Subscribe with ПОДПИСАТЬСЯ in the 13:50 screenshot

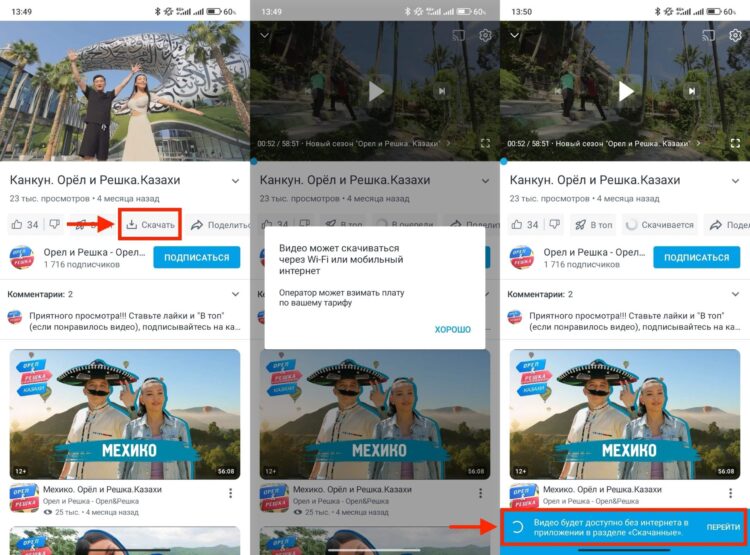696,257
